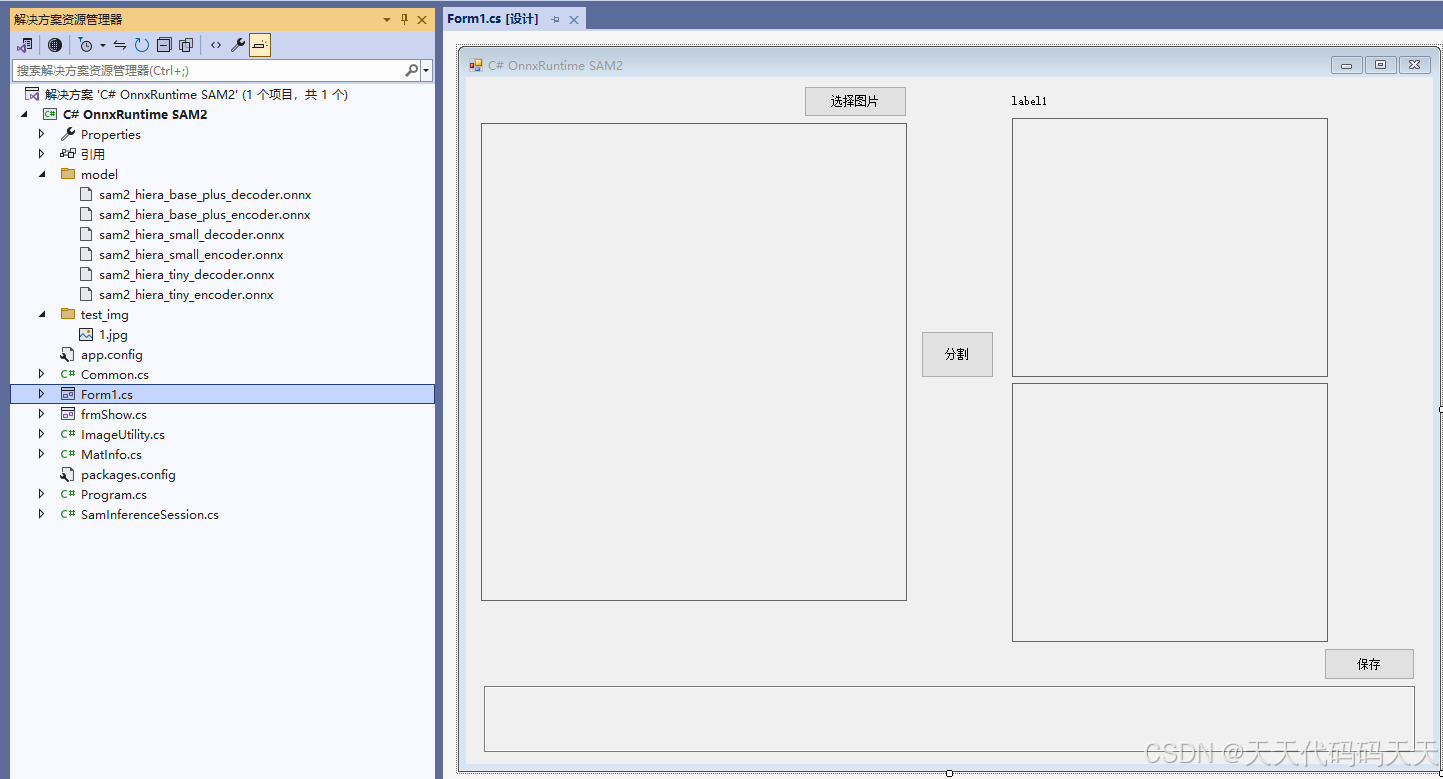1443x779 pixels.
Task: Select the label1 control
Action: pos(1029,101)
